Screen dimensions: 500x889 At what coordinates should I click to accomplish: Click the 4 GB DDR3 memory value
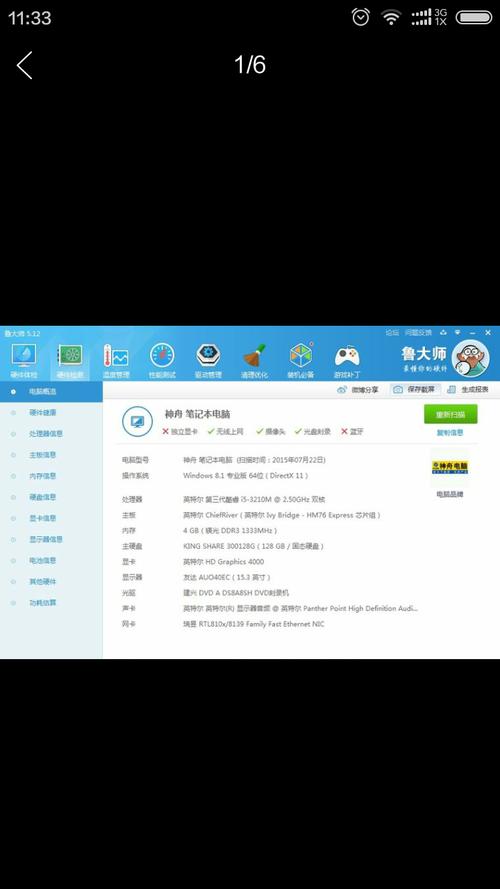(x=230, y=531)
